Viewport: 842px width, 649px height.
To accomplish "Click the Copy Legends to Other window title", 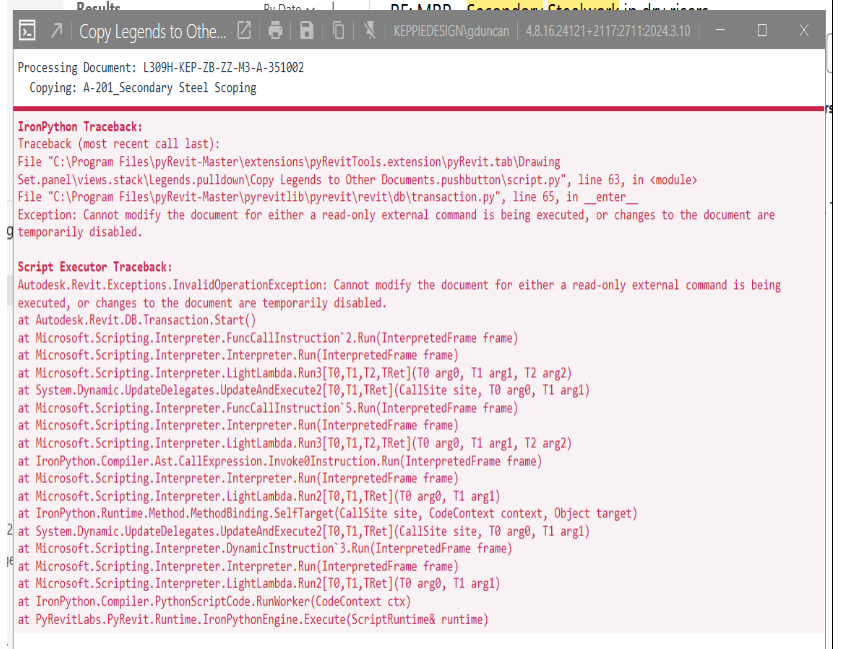I will [153, 32].
